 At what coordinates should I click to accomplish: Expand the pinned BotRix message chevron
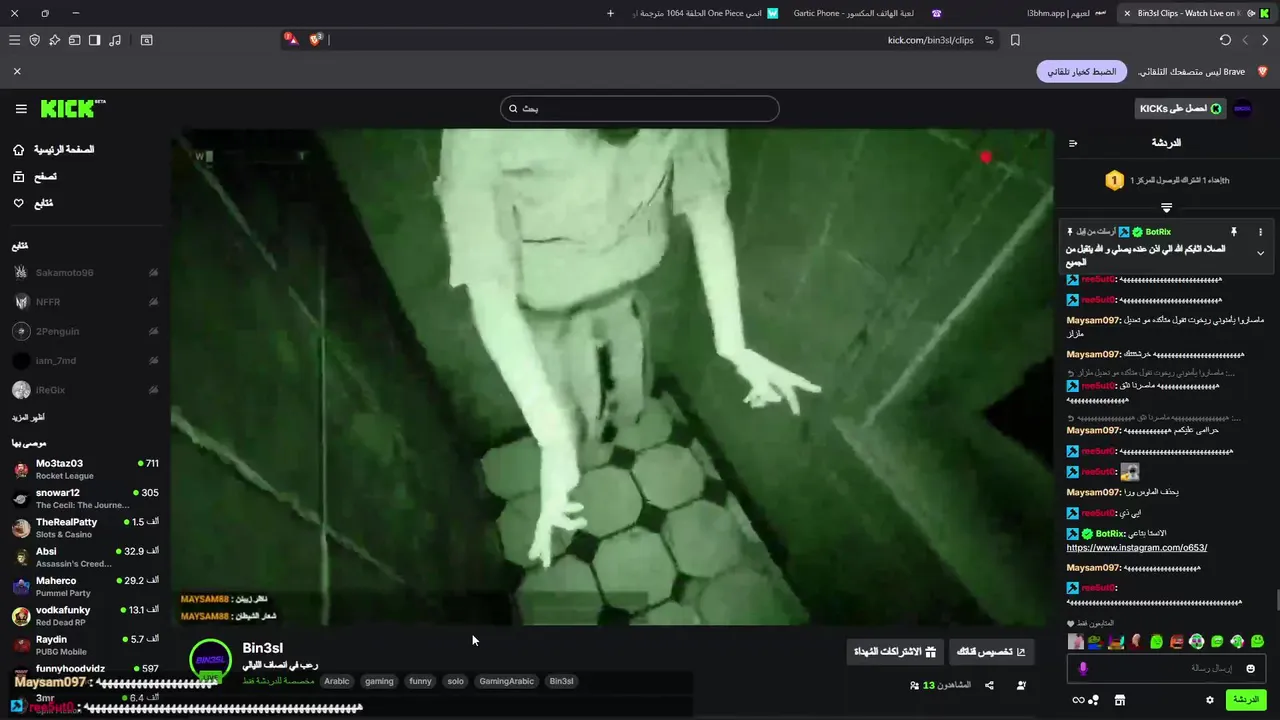pos(1260,253)
